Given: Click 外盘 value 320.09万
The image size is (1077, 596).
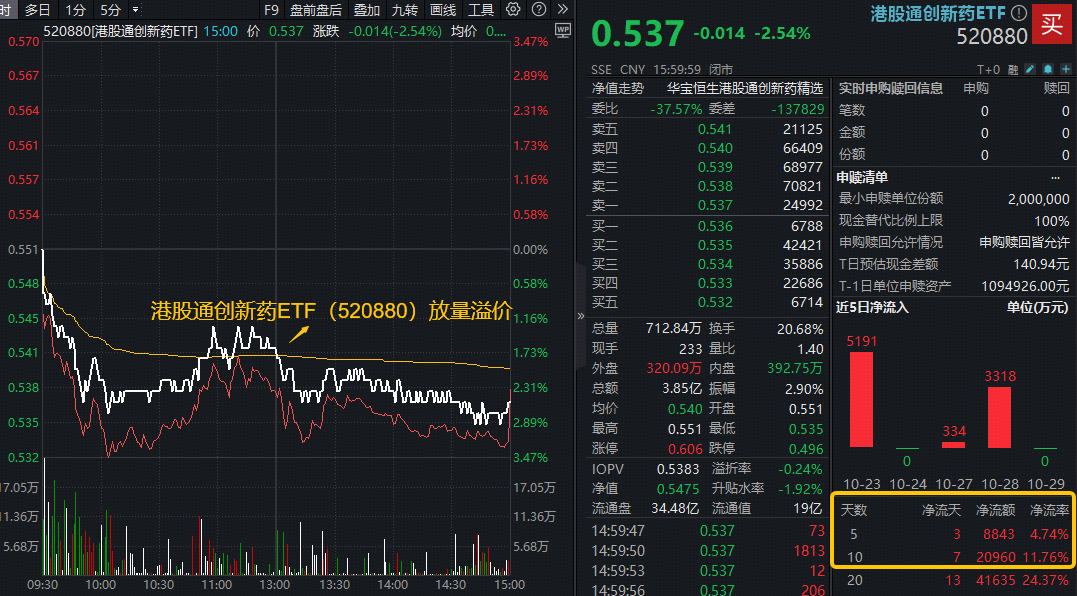Looking at the screenshot, I should [x=674, y=368].
